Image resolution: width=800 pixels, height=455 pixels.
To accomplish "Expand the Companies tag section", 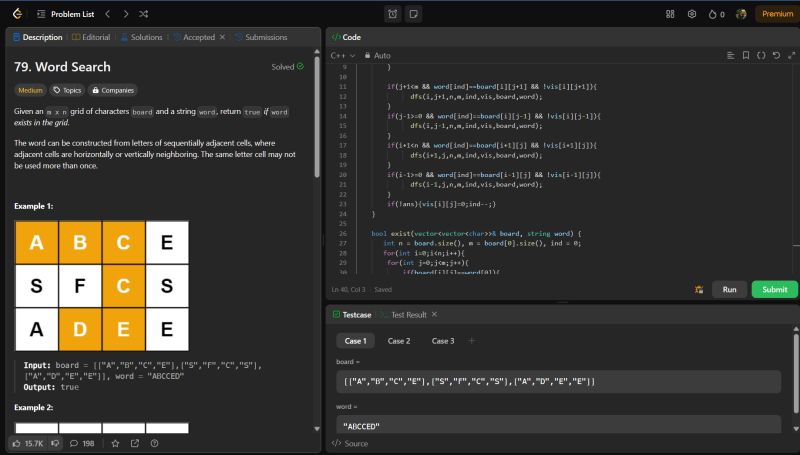I will [x=113, y=90].
